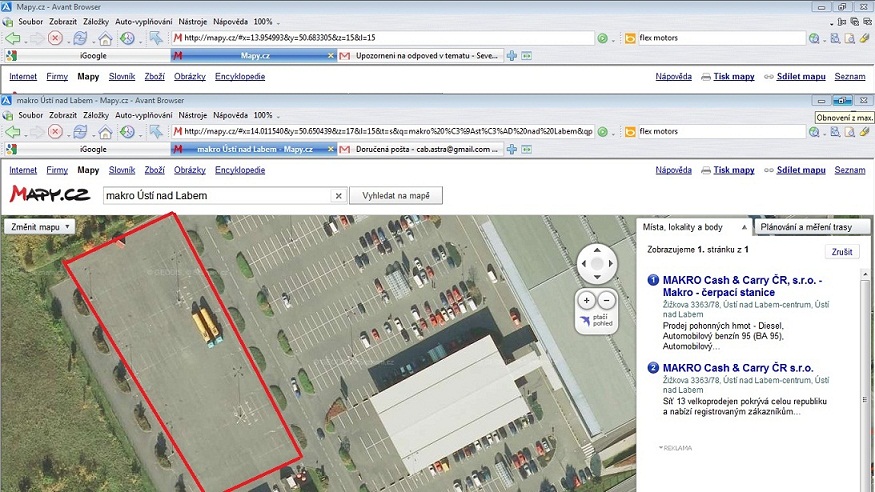The width and height of the screenshot is (875, 492).
Task: Click green Go button beside makro window URL
Action: (603, 132)
